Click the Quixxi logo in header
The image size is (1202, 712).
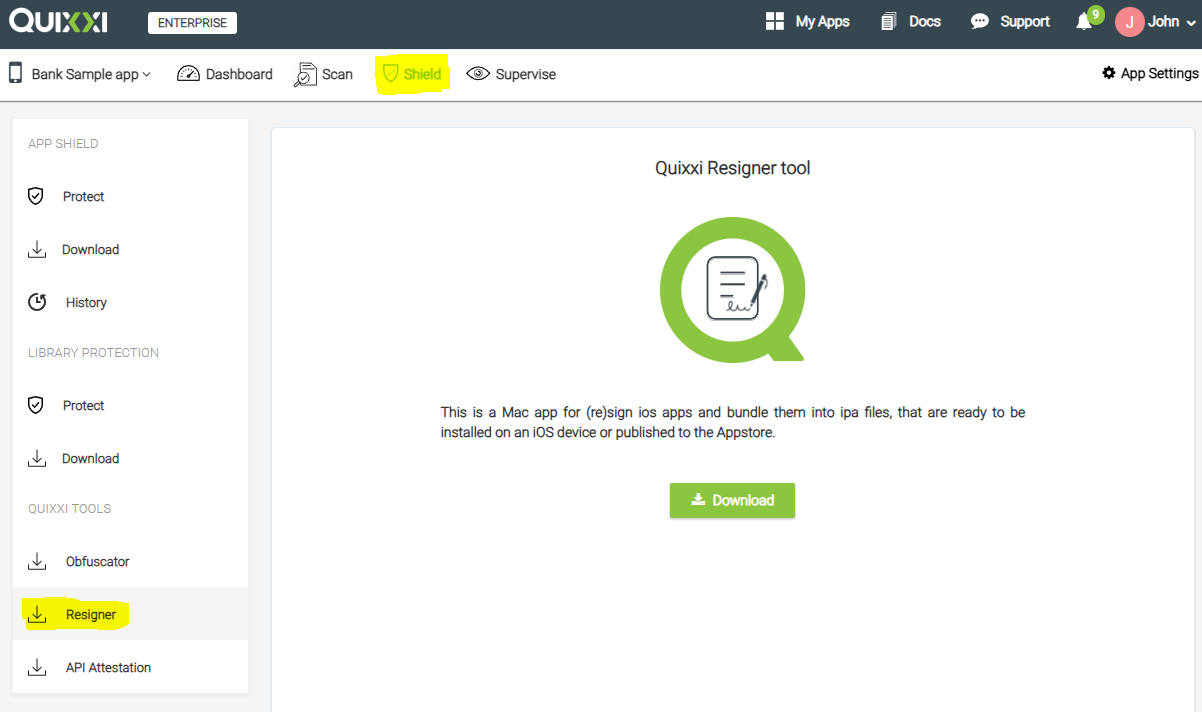point(58,21)
